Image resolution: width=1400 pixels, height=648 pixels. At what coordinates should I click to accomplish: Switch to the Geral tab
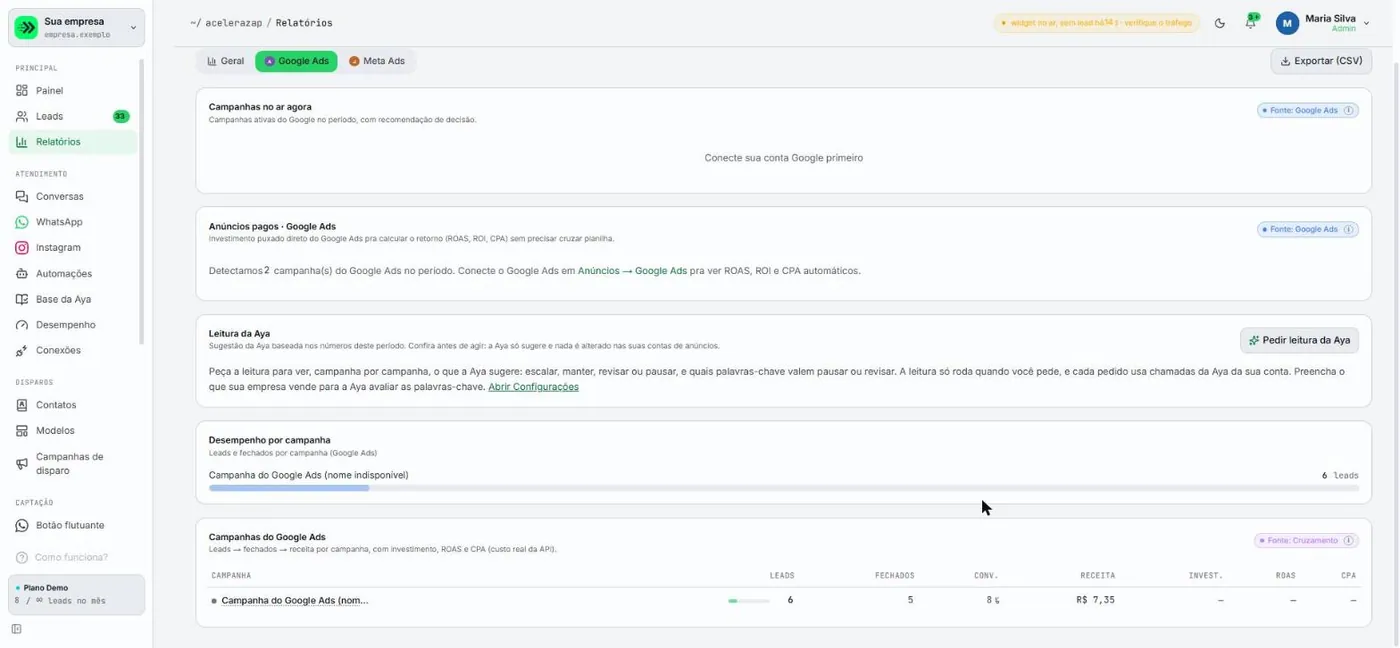[x=225, y=61]
